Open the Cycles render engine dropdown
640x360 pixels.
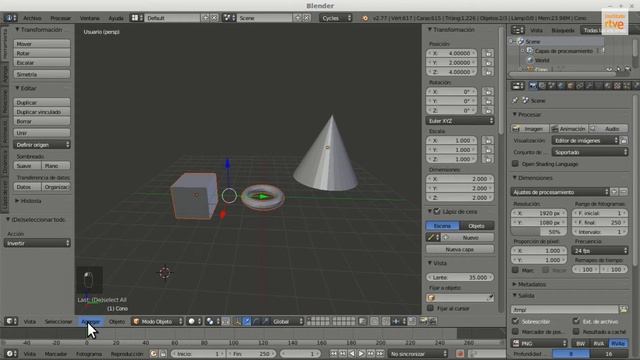336,18
